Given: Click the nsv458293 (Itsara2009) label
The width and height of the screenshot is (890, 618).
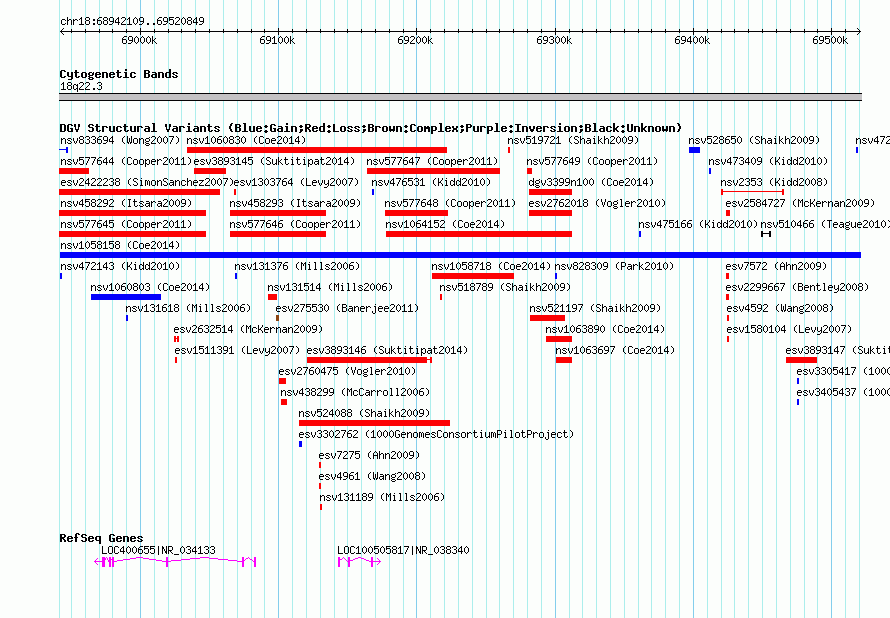Looking at the screenshot, I should point(295,203).
